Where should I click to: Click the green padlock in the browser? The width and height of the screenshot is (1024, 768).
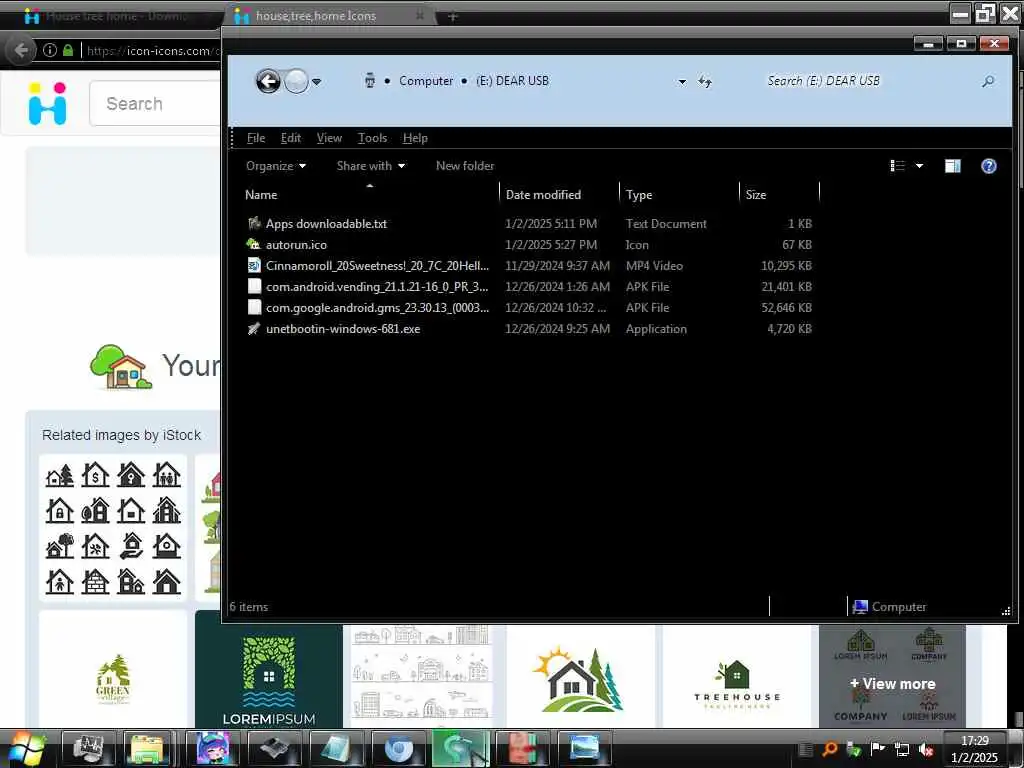(68, 50)
